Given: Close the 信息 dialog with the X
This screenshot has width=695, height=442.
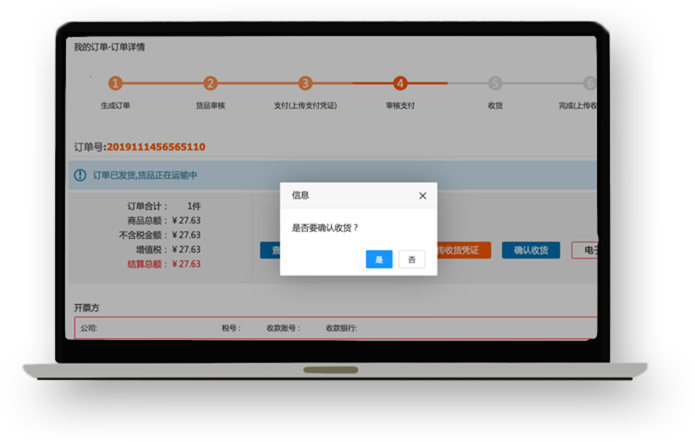Looking at the screenshot, I should click(422, 196).
